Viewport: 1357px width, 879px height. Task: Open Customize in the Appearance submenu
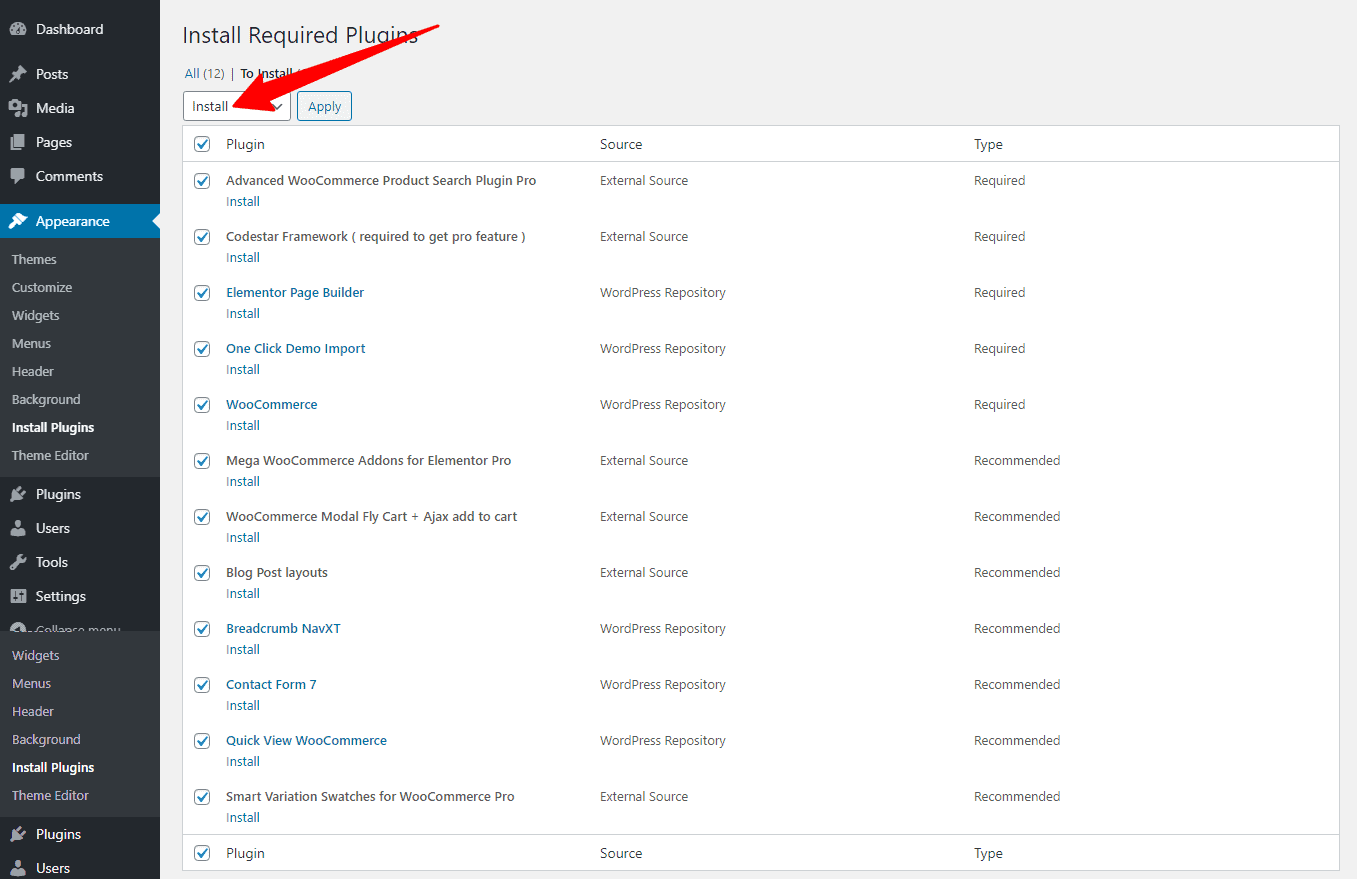(42, 287)
